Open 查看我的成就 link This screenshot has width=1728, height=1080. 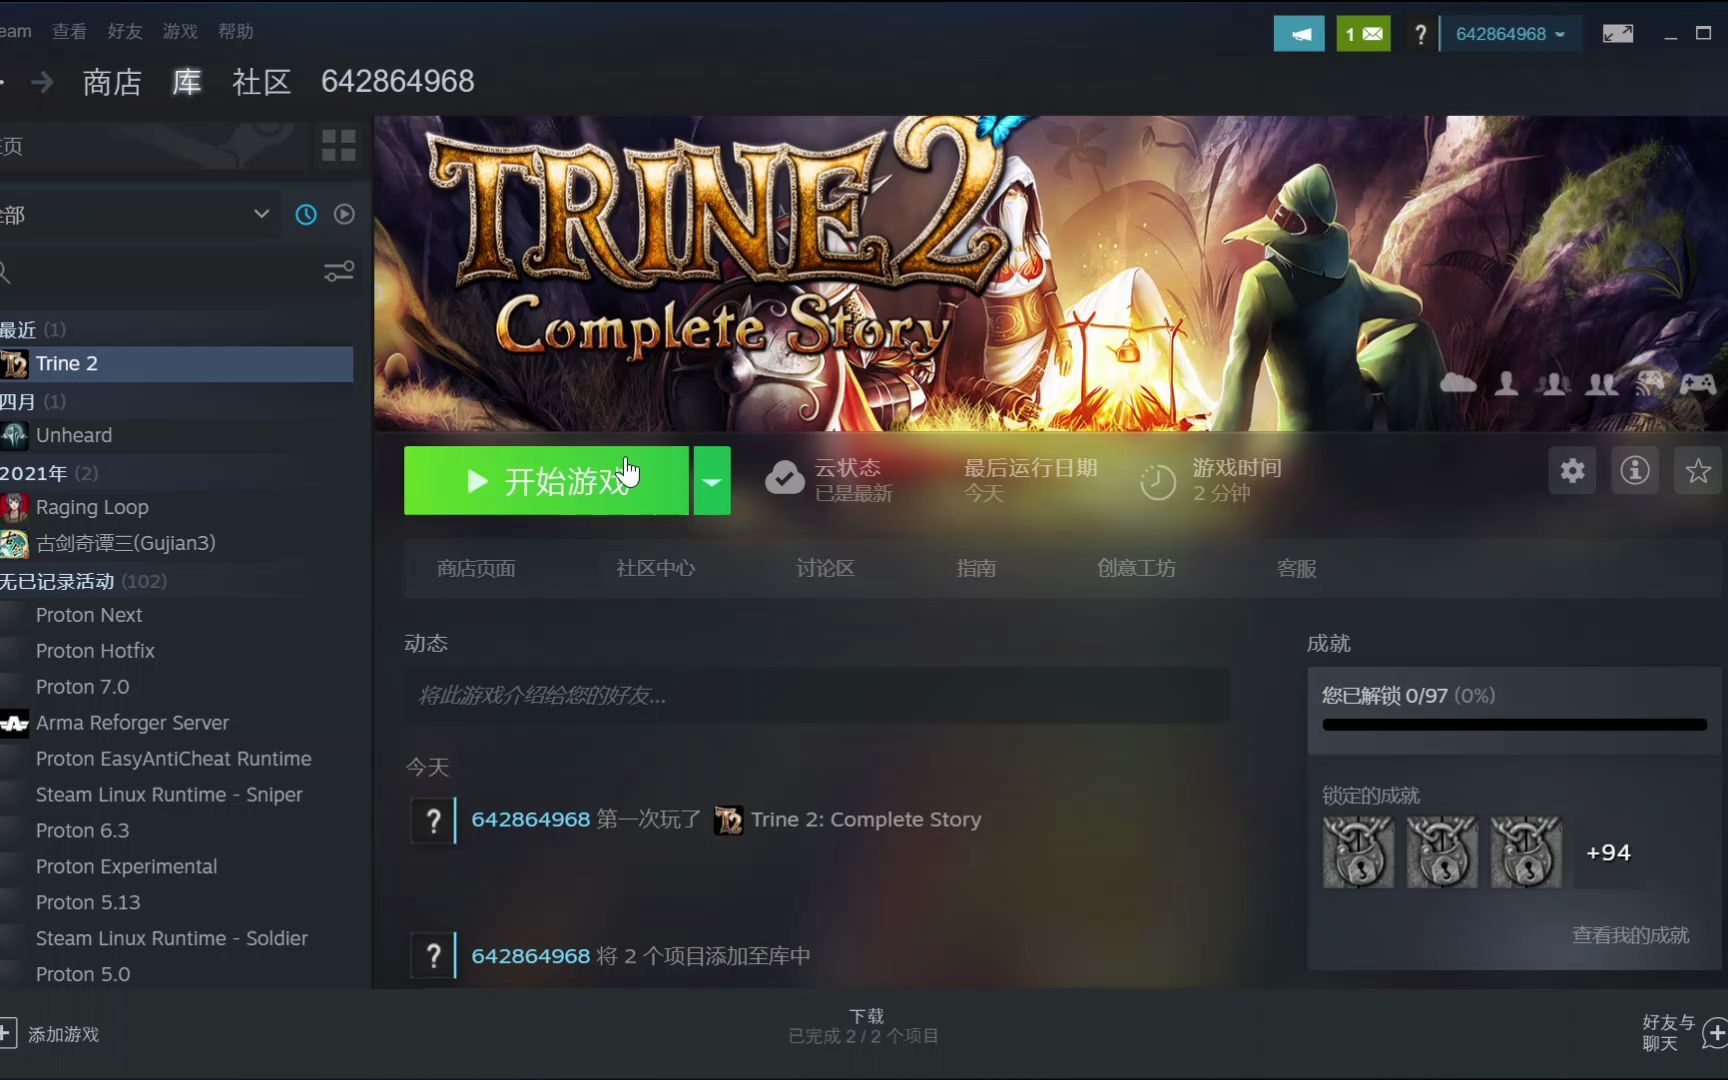[1630, 936]
